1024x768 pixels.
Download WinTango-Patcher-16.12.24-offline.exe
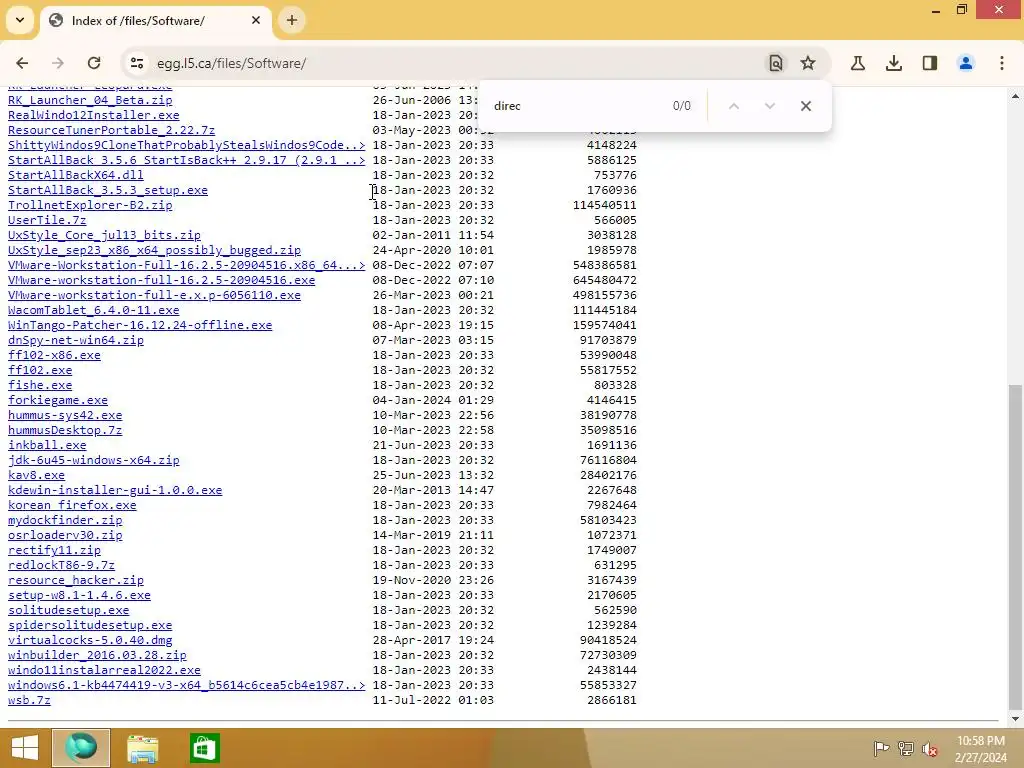coord(140,325)
